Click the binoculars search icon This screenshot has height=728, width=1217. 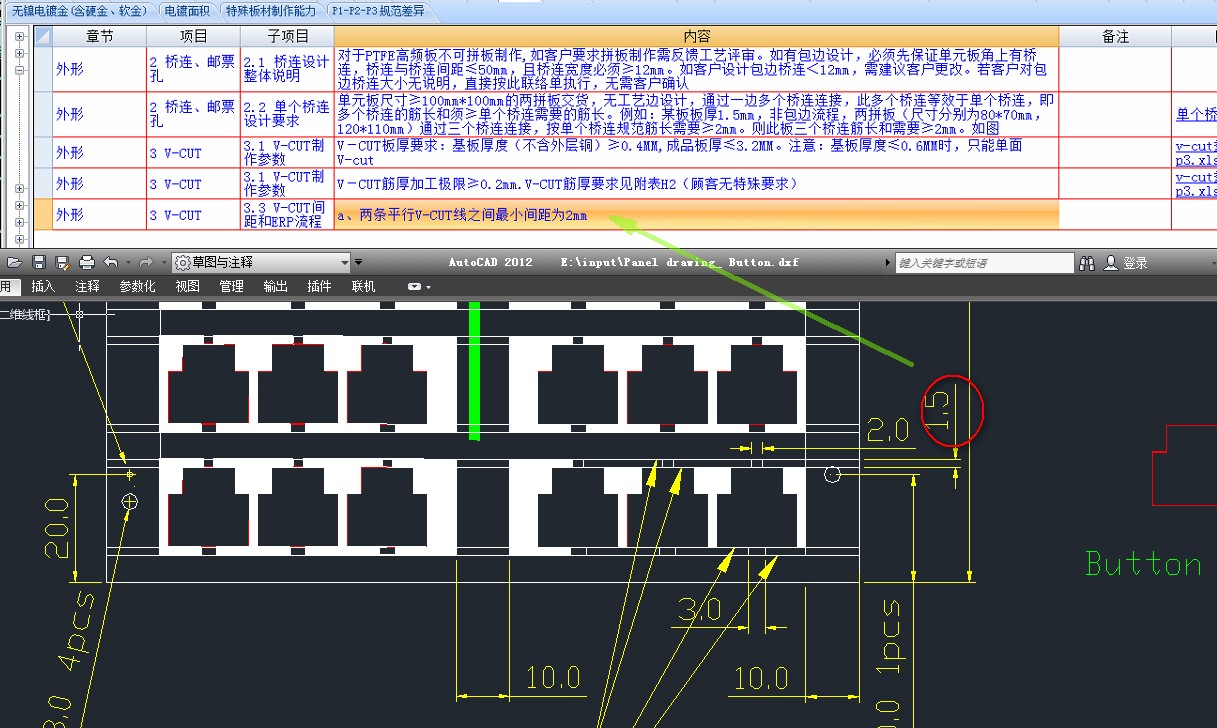click(x=1087, y=263)
